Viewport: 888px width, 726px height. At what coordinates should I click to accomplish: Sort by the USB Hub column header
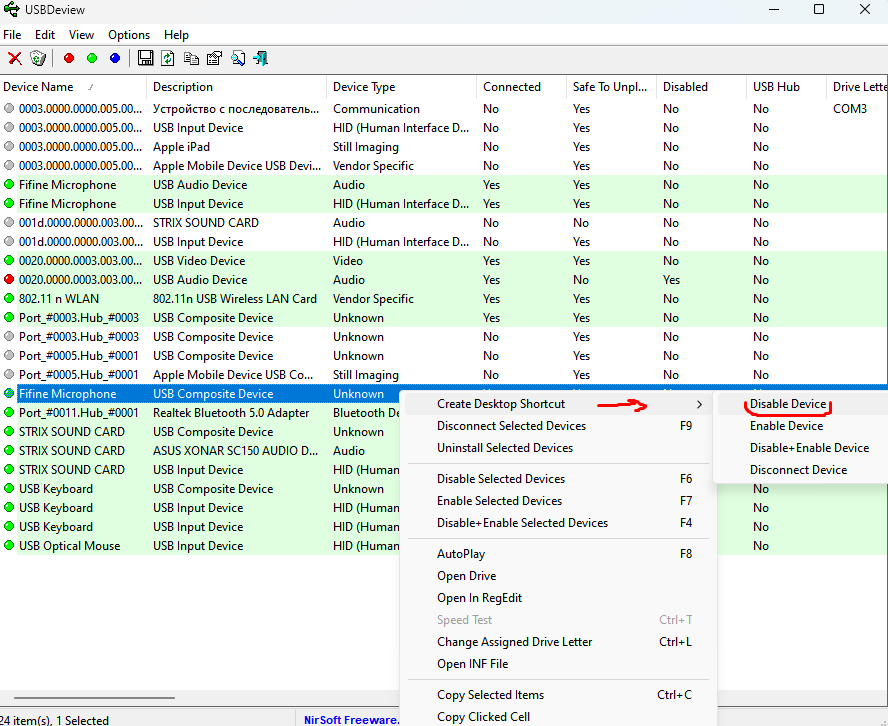tap(786, 87)
